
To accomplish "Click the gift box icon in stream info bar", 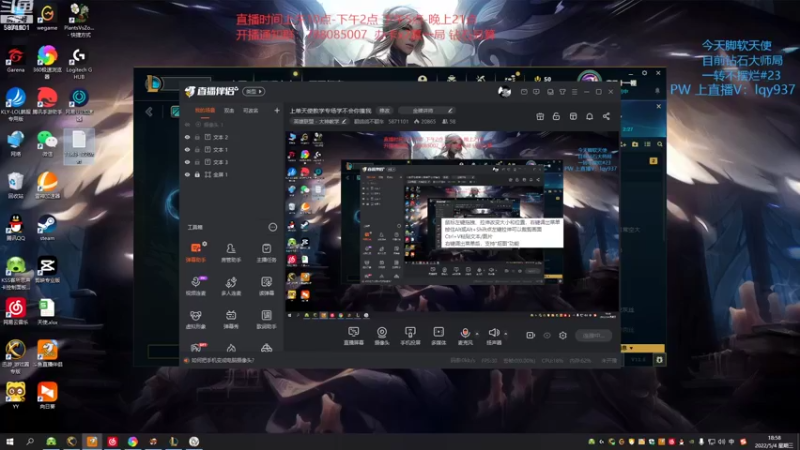I will click(x=540, y=116).
